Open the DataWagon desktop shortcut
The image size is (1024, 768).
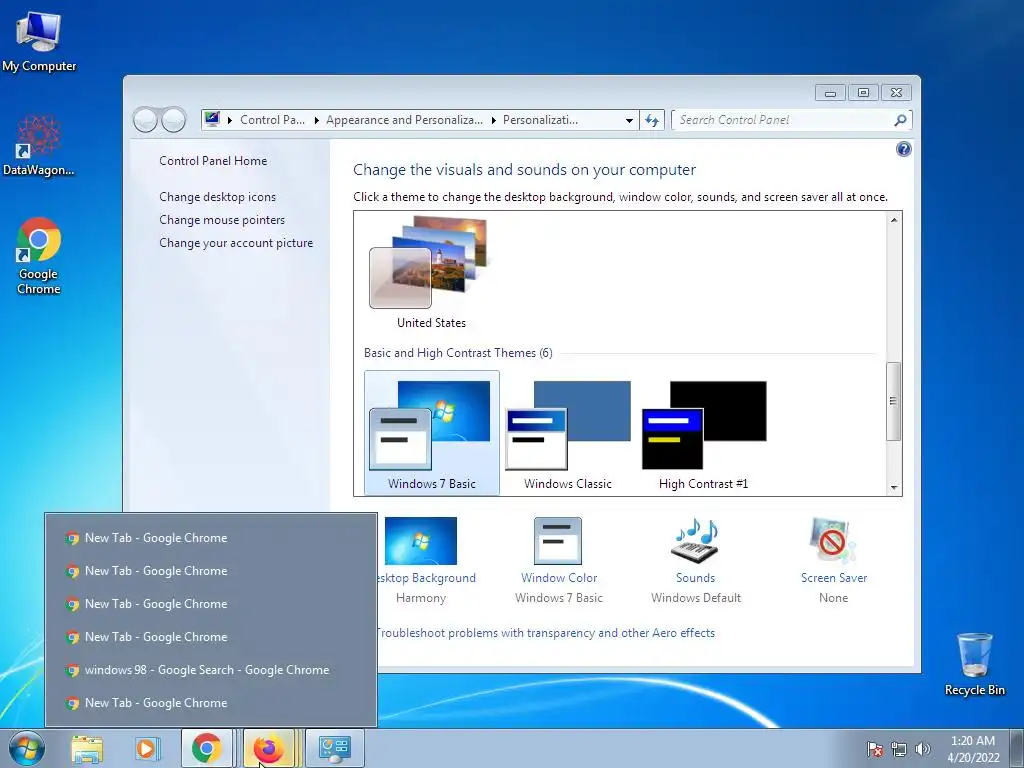tap(39, 145)
